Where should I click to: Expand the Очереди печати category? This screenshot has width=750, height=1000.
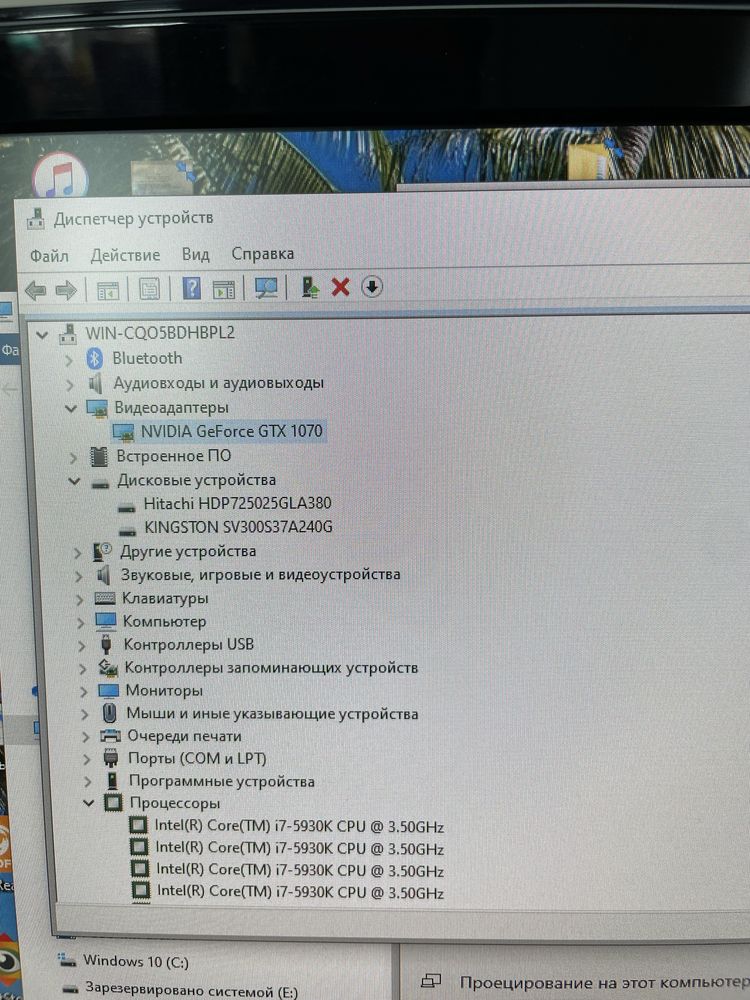click(85, 737)
